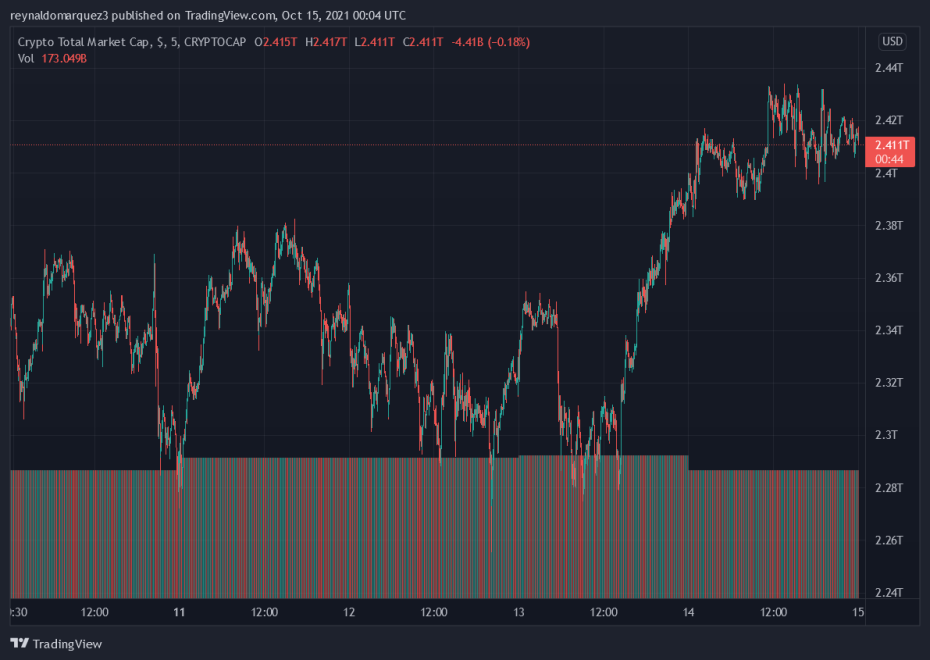Click the -4.41B (-0.18%) change value
This screenshot has height=660, width=930.
491,42
